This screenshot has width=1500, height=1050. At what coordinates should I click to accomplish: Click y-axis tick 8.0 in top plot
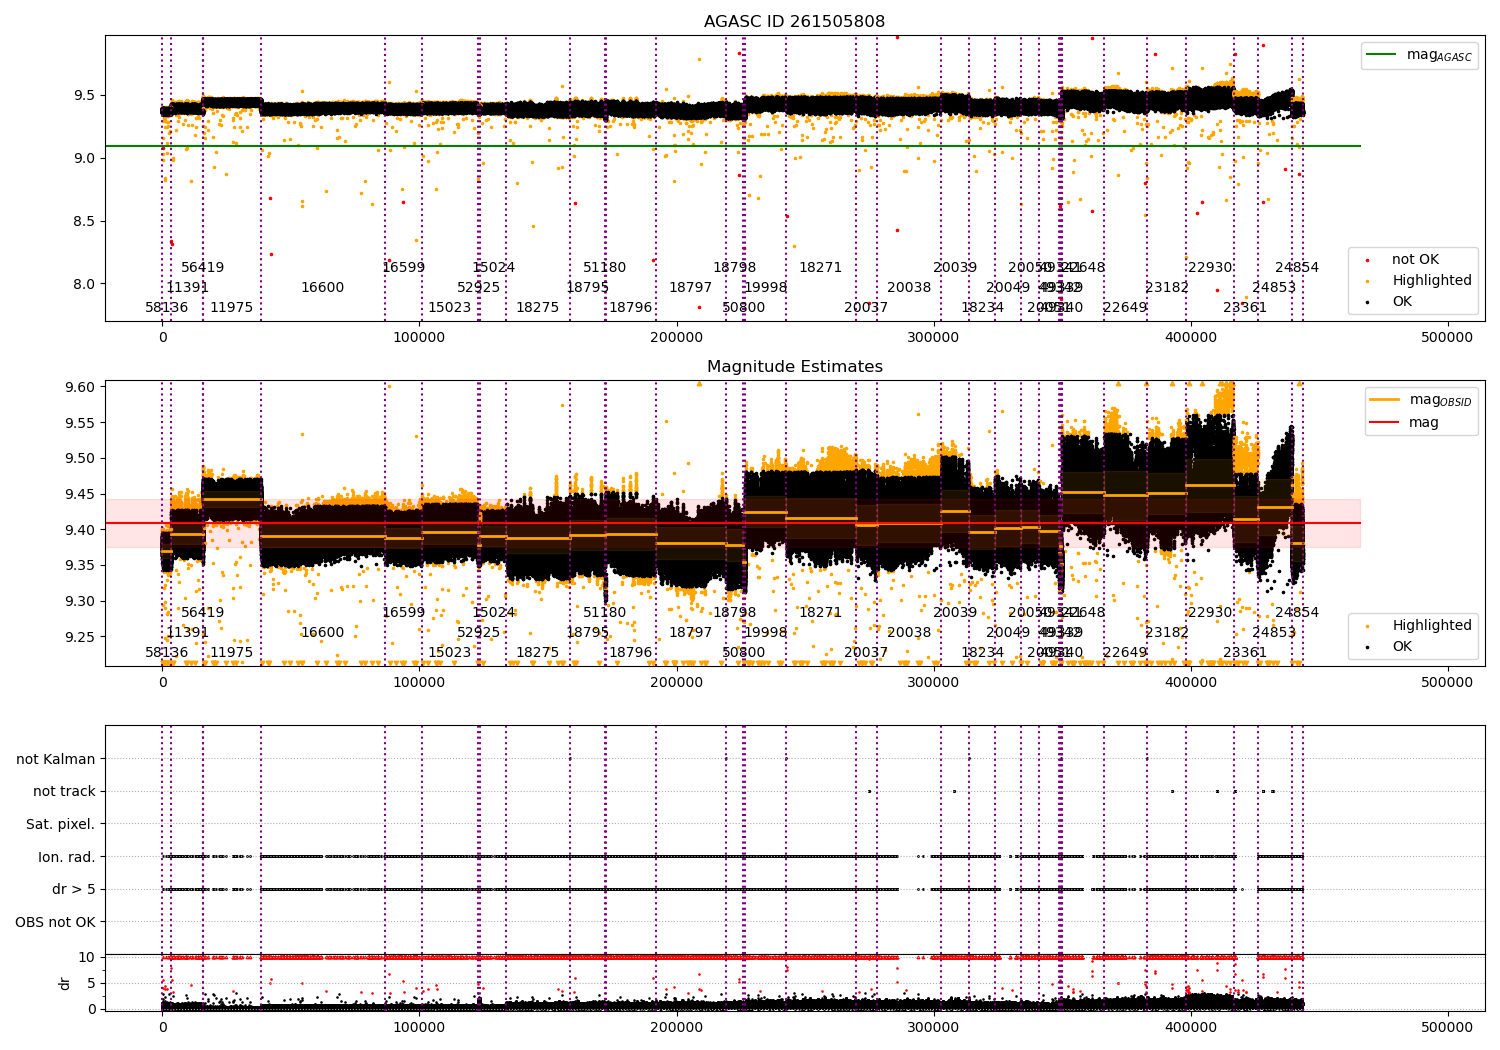pyautogui.click(x=85, y=285)
